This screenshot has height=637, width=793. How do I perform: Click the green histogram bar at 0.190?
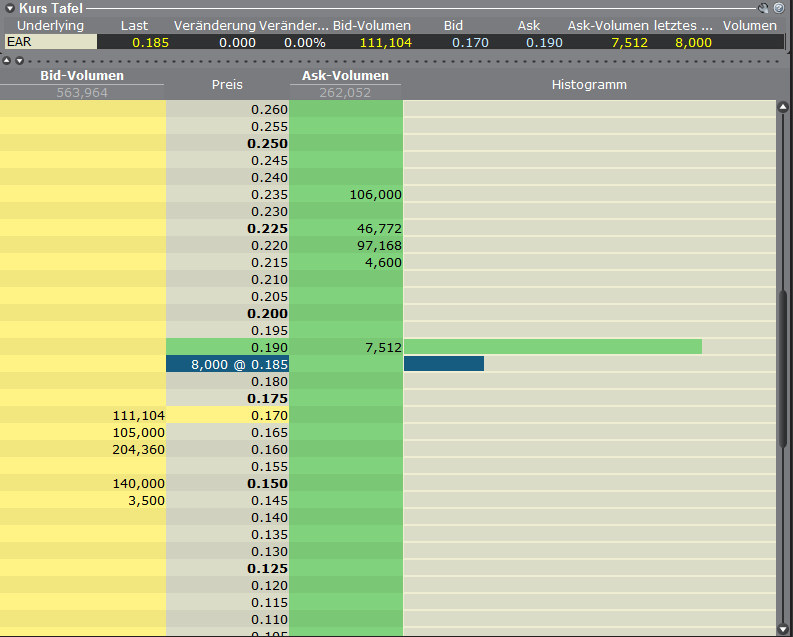pos(552,347)
